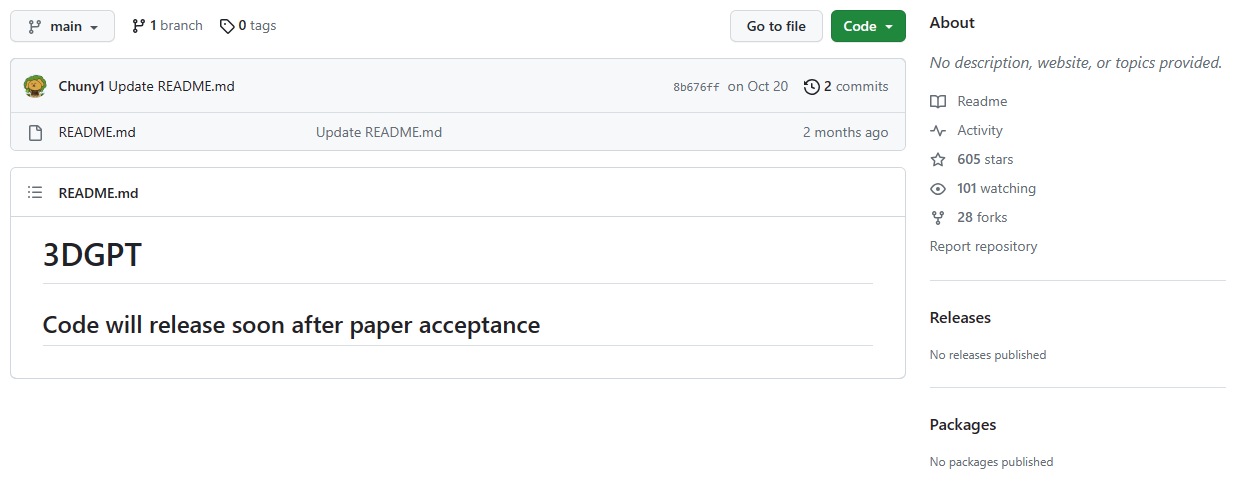Click the eye icon beside 101 watching
The image size is (1248, 485).
pyautogui.click(x=938, y=189)
